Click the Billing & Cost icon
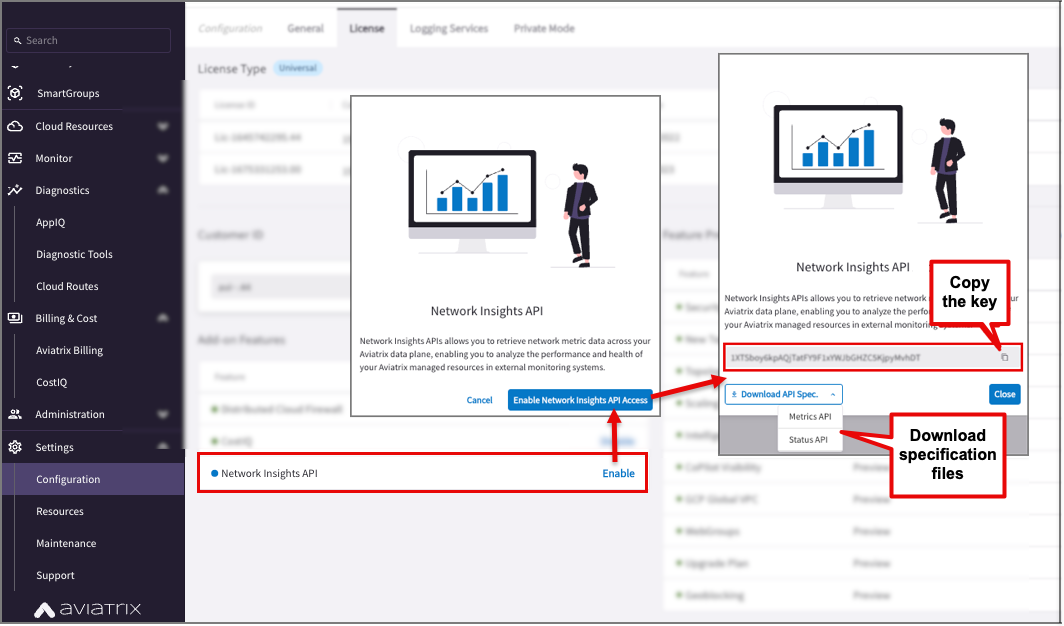 tap(14, 318)
